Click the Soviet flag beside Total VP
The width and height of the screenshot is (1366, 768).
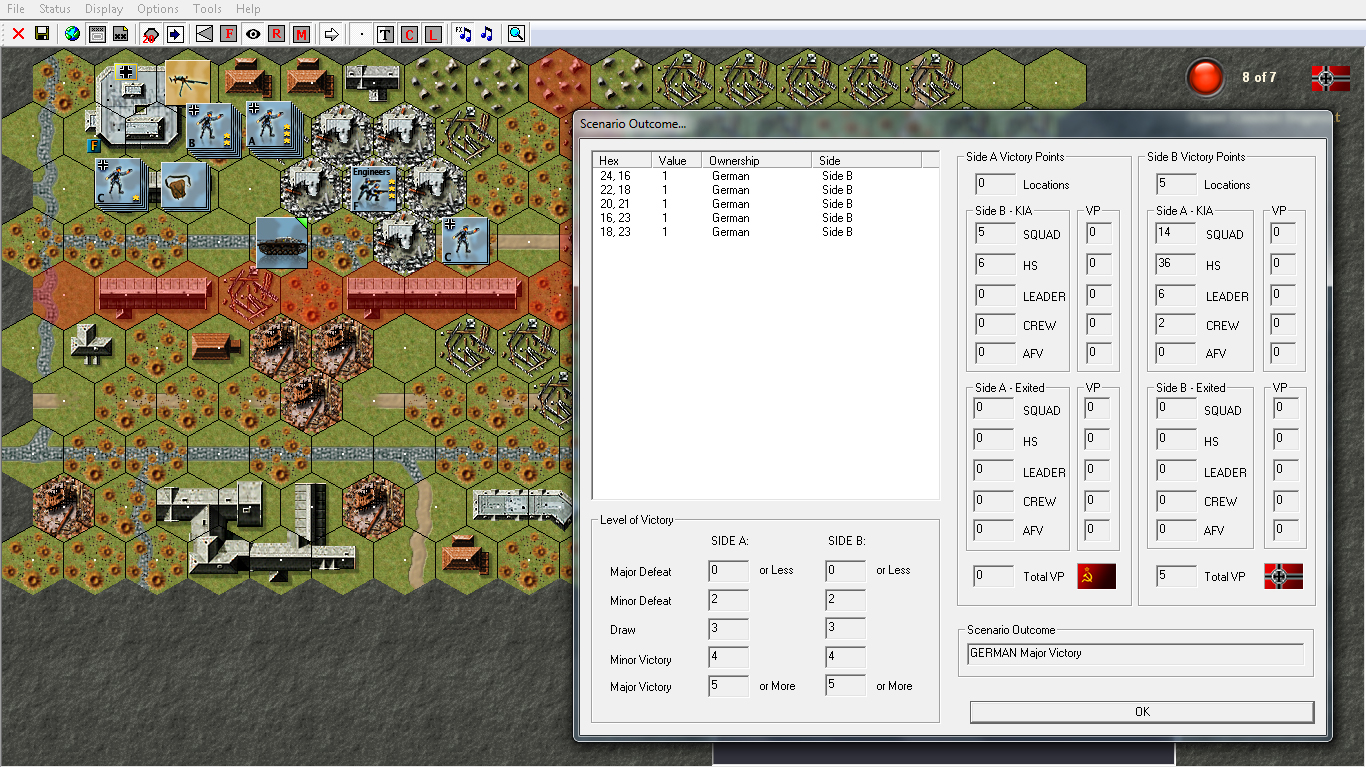point(1096,576)
